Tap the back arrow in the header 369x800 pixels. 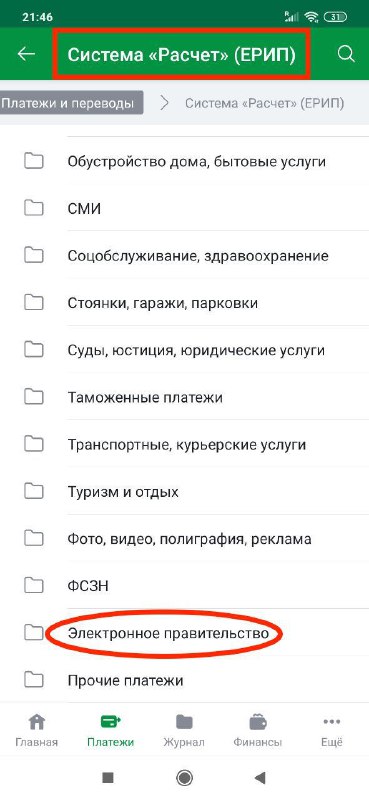click(x=26, y=55)
